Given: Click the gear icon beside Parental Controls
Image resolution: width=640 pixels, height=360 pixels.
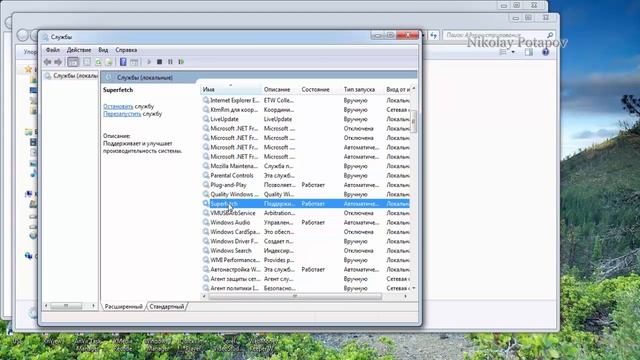Looking at the screenshot, I should pyautogui.click(x=206, y=176).
